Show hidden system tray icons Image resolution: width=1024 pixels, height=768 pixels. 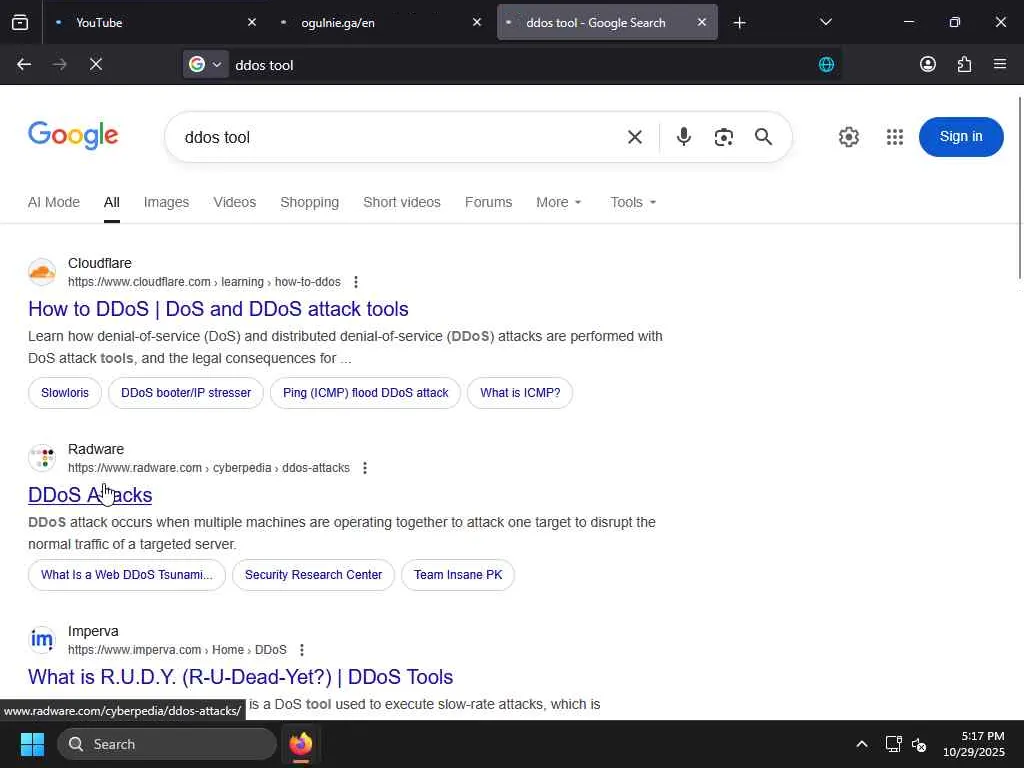coord(862,744)
